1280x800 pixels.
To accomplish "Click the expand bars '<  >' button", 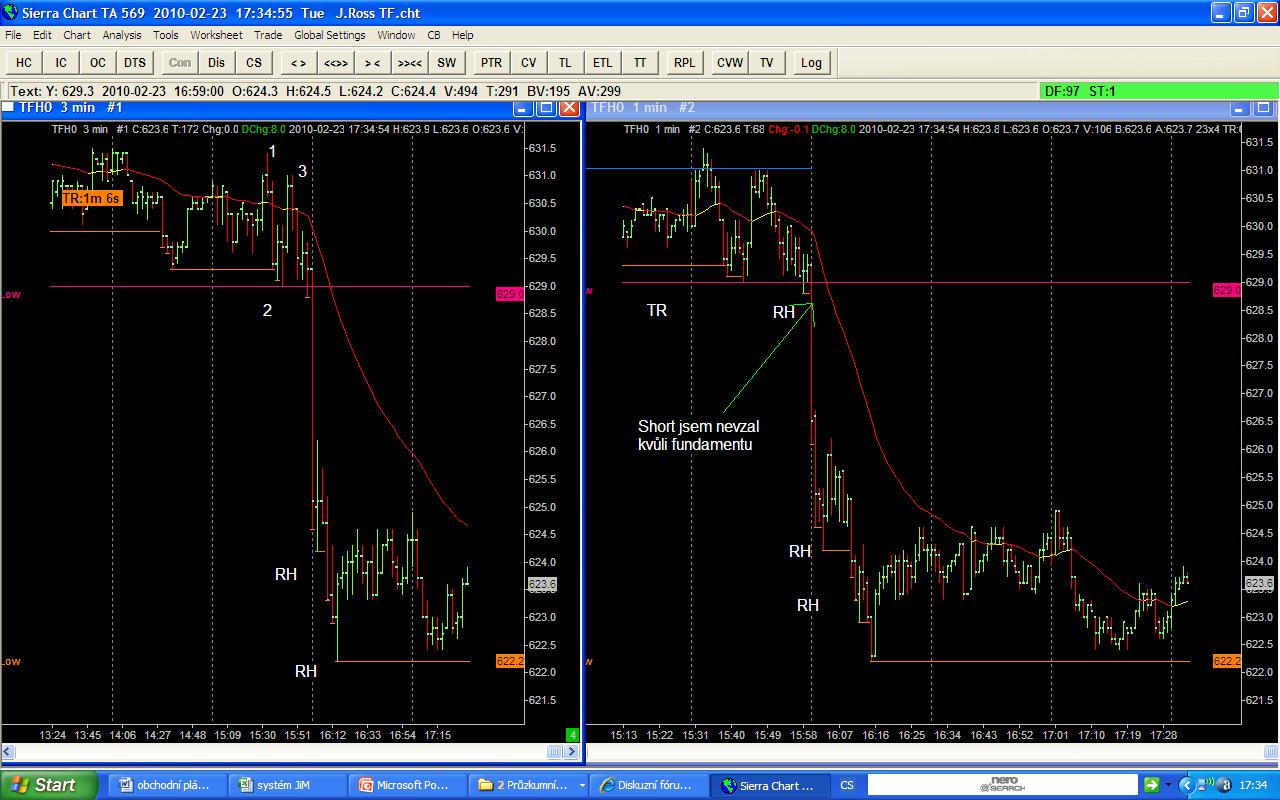I will (x=298, y=62).
